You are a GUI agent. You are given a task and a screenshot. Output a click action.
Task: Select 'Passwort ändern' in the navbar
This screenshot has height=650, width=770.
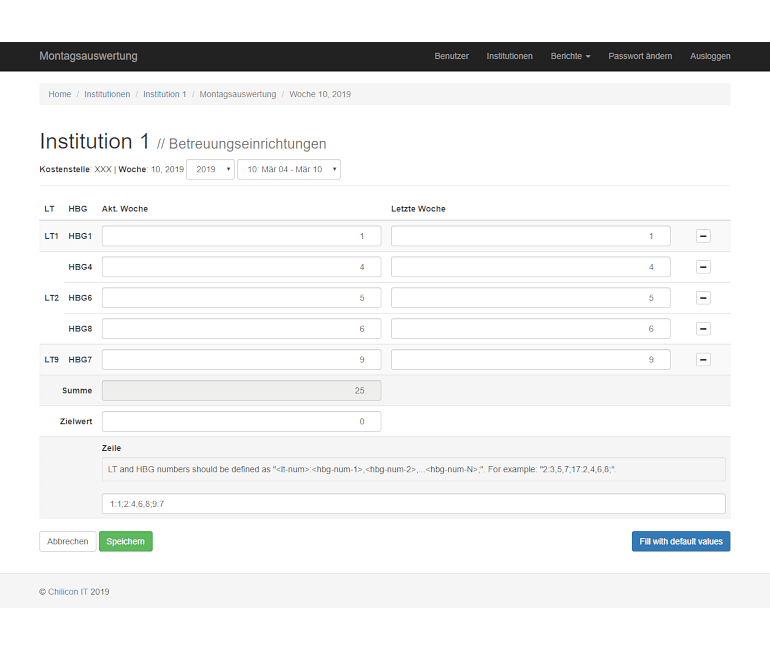[640, 56]
